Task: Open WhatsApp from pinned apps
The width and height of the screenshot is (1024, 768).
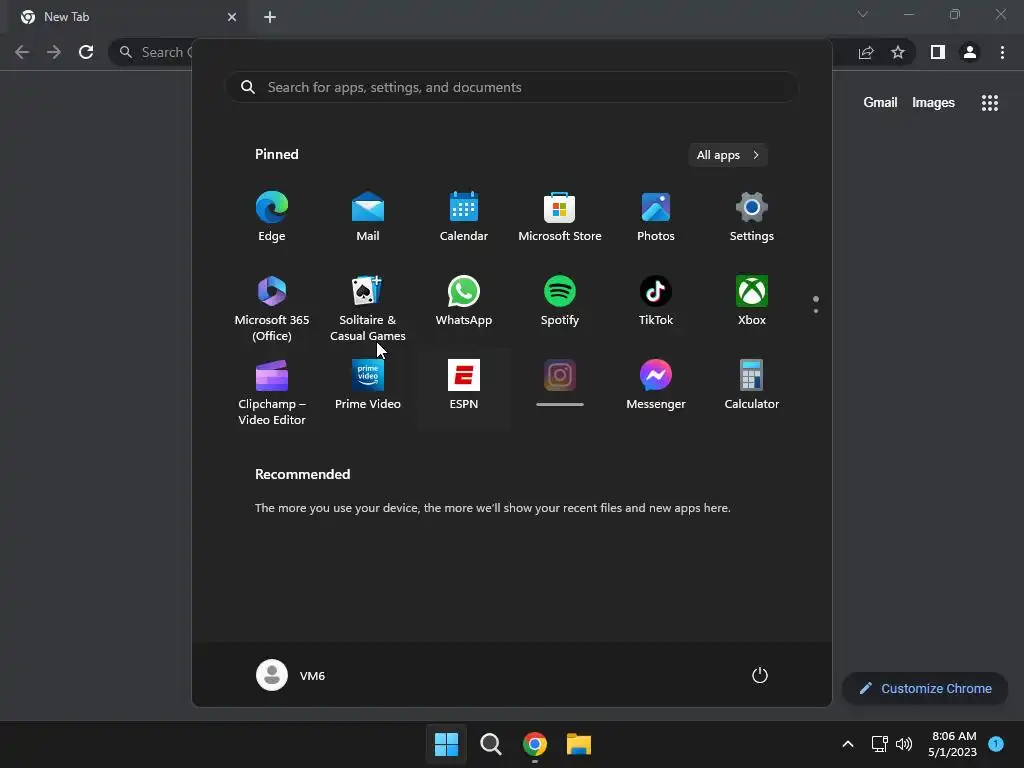Action: (x=464, y=300)
